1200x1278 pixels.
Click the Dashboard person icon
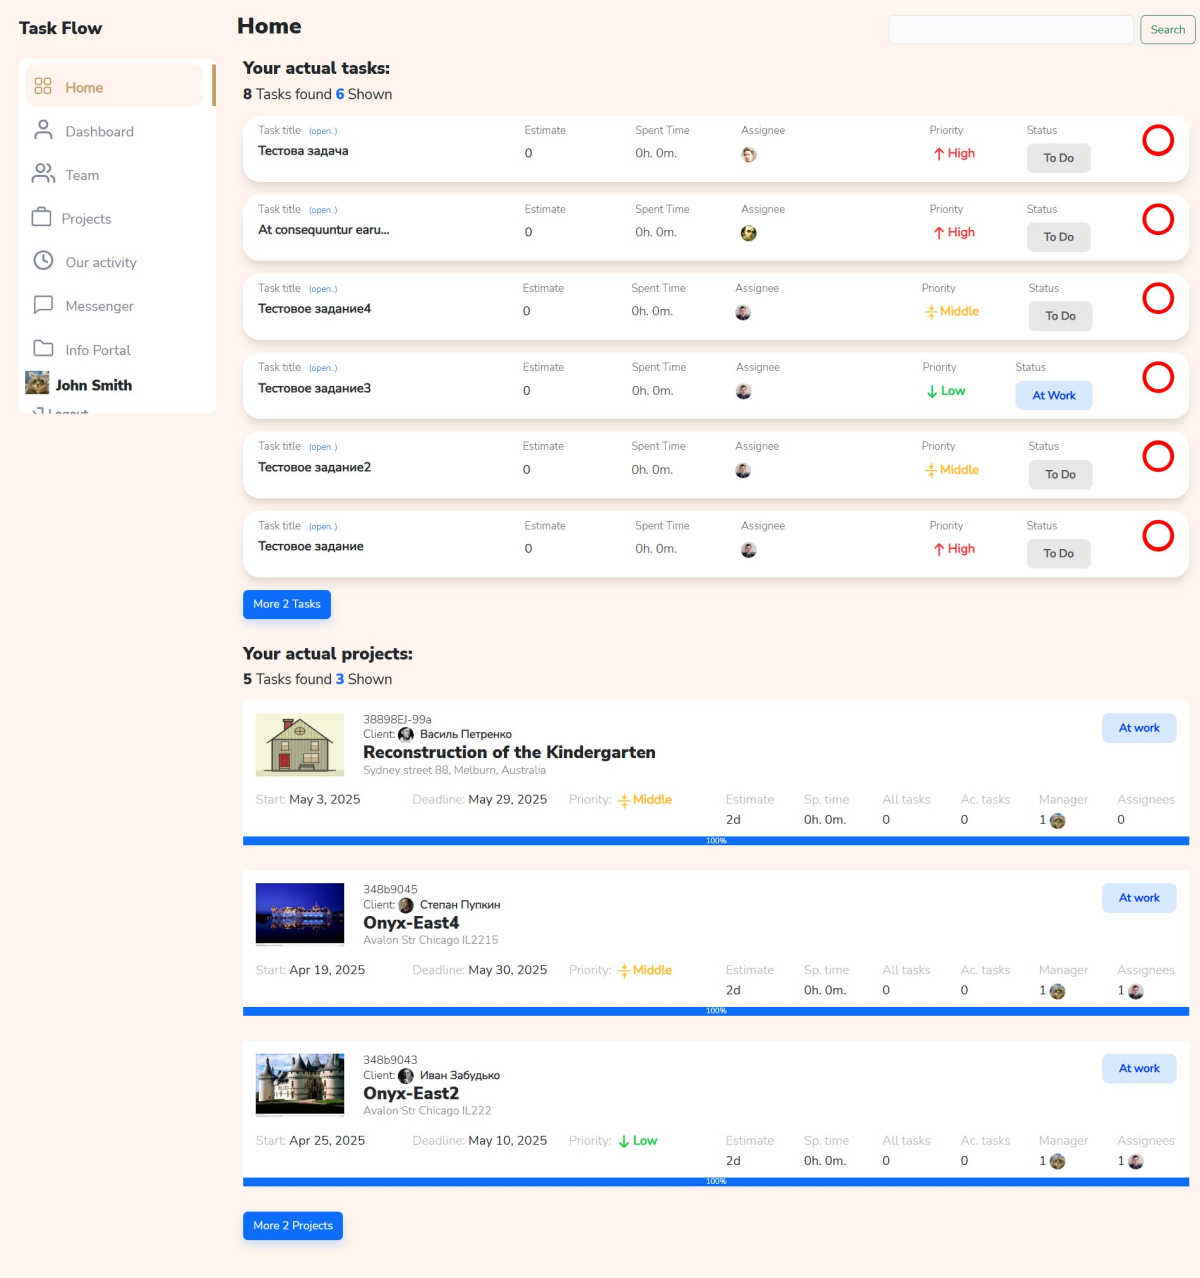click(x=43, y=130)
